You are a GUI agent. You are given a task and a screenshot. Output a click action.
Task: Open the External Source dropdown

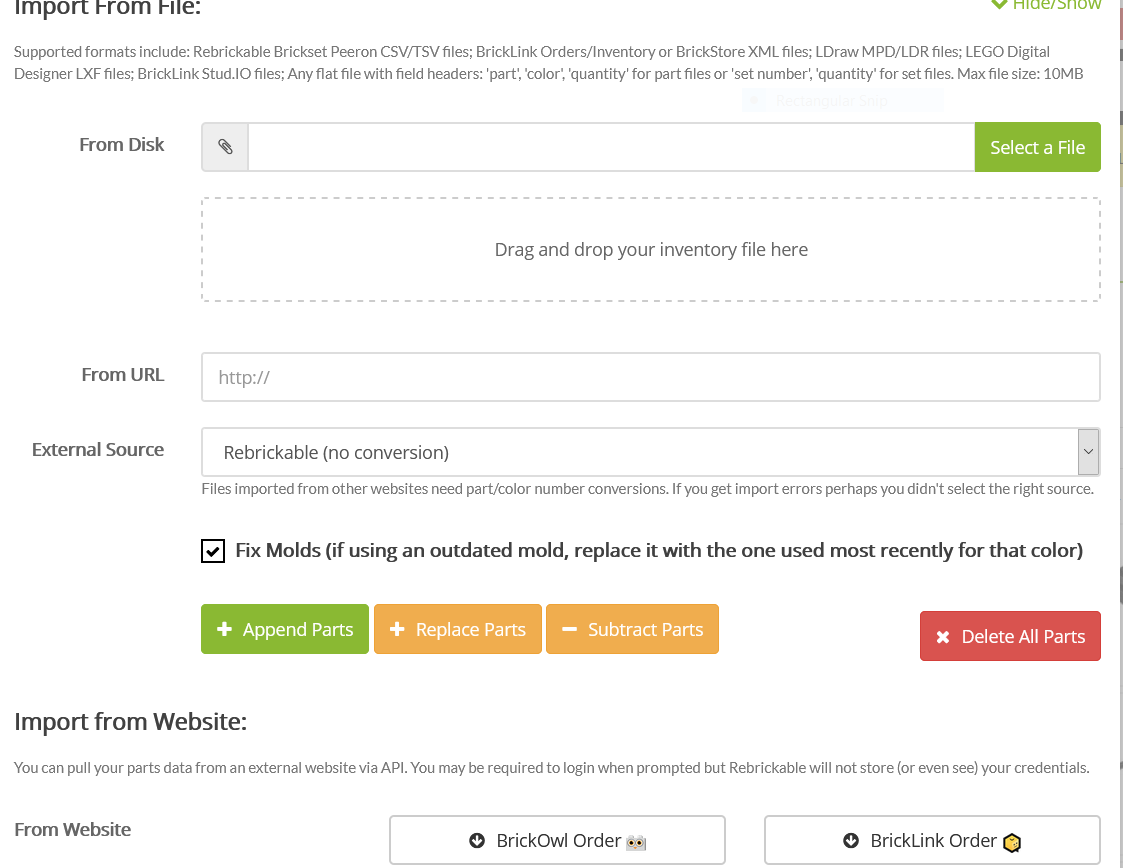638,453
